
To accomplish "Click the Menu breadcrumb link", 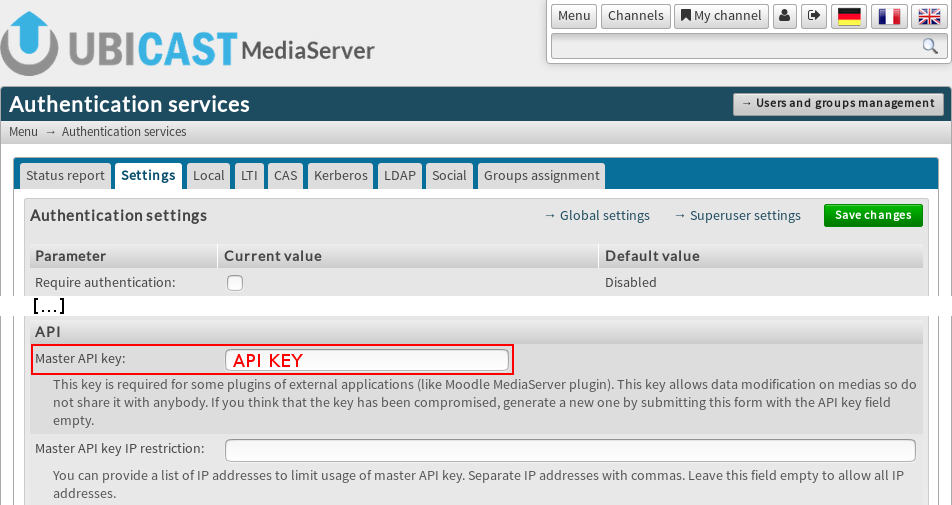I will [x=23, y=132].
